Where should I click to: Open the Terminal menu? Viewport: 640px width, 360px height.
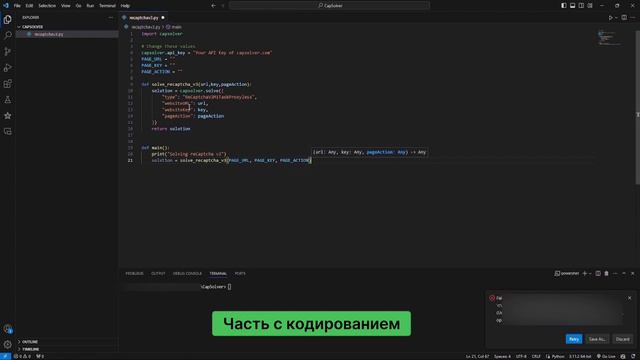[107, 6]
